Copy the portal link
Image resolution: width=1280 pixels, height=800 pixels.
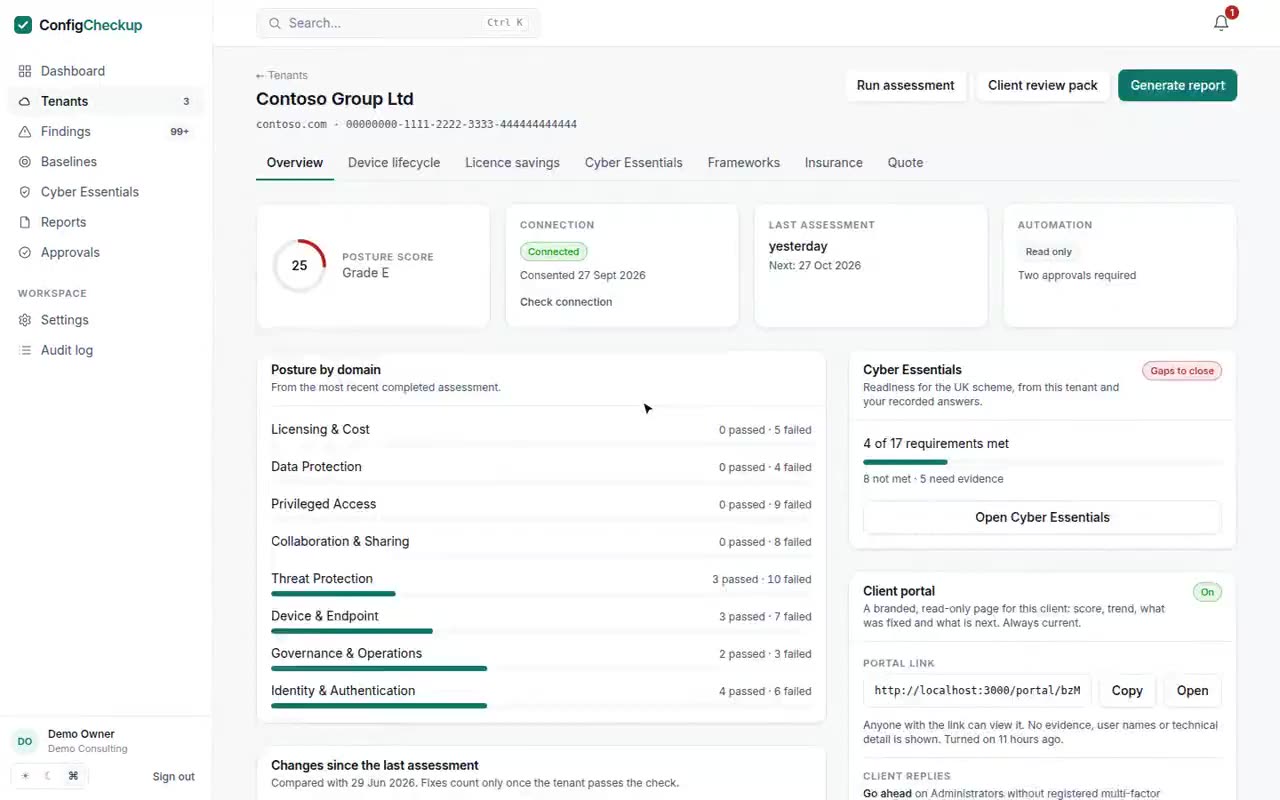point(1127,690)
